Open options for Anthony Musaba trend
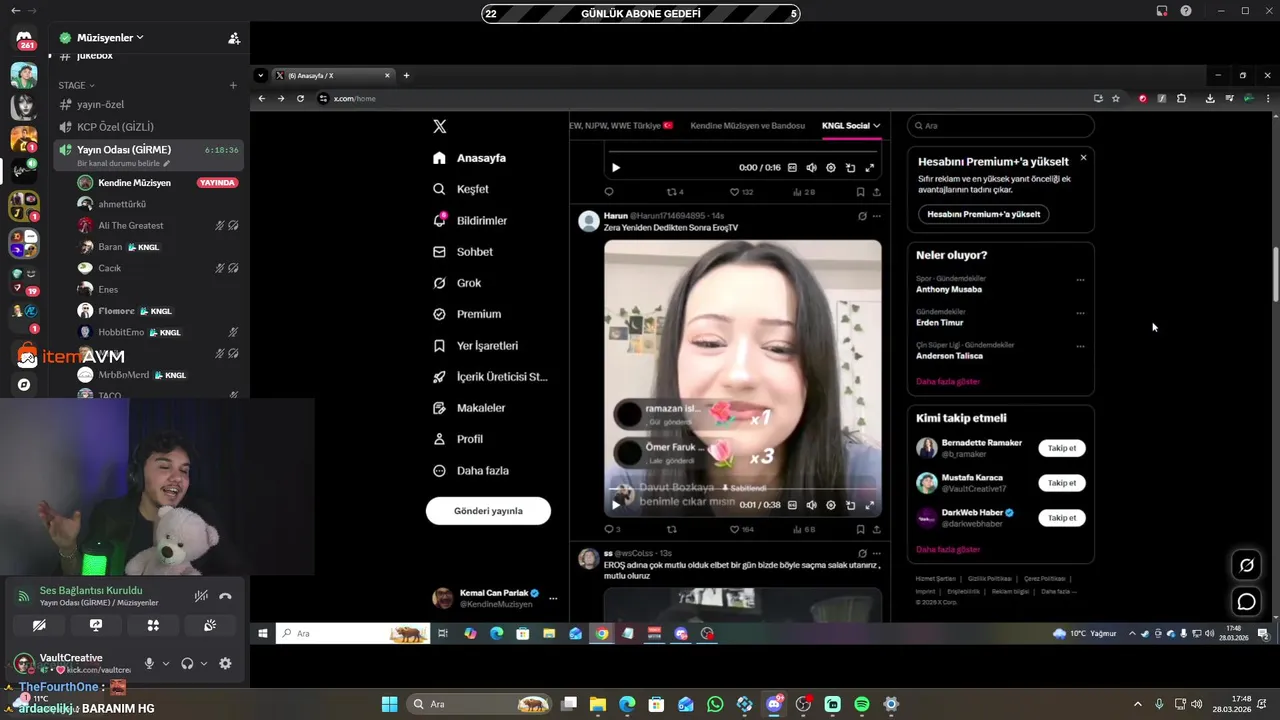The width and height of the screenshot is (1280, 720). click(1080, 280)
